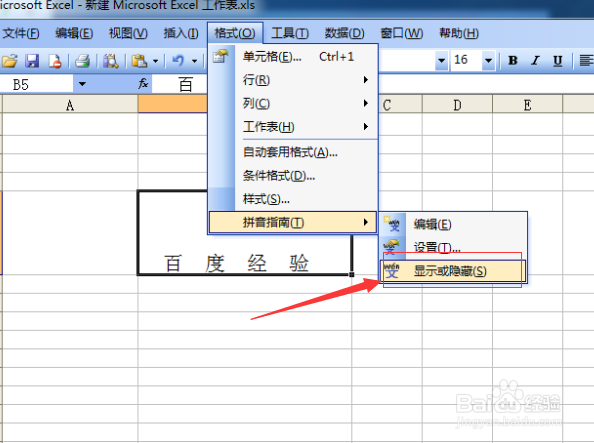Choose 条件格式(D)... Conditional Formatting entry
Image resolution: width=594 pixels, height=443 pixels.
293,175
